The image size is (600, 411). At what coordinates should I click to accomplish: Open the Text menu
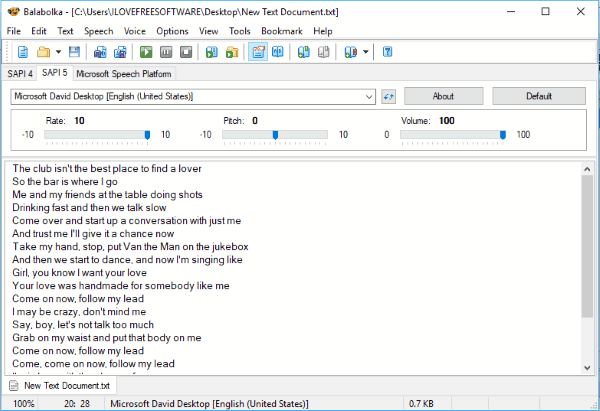point(65,31)
